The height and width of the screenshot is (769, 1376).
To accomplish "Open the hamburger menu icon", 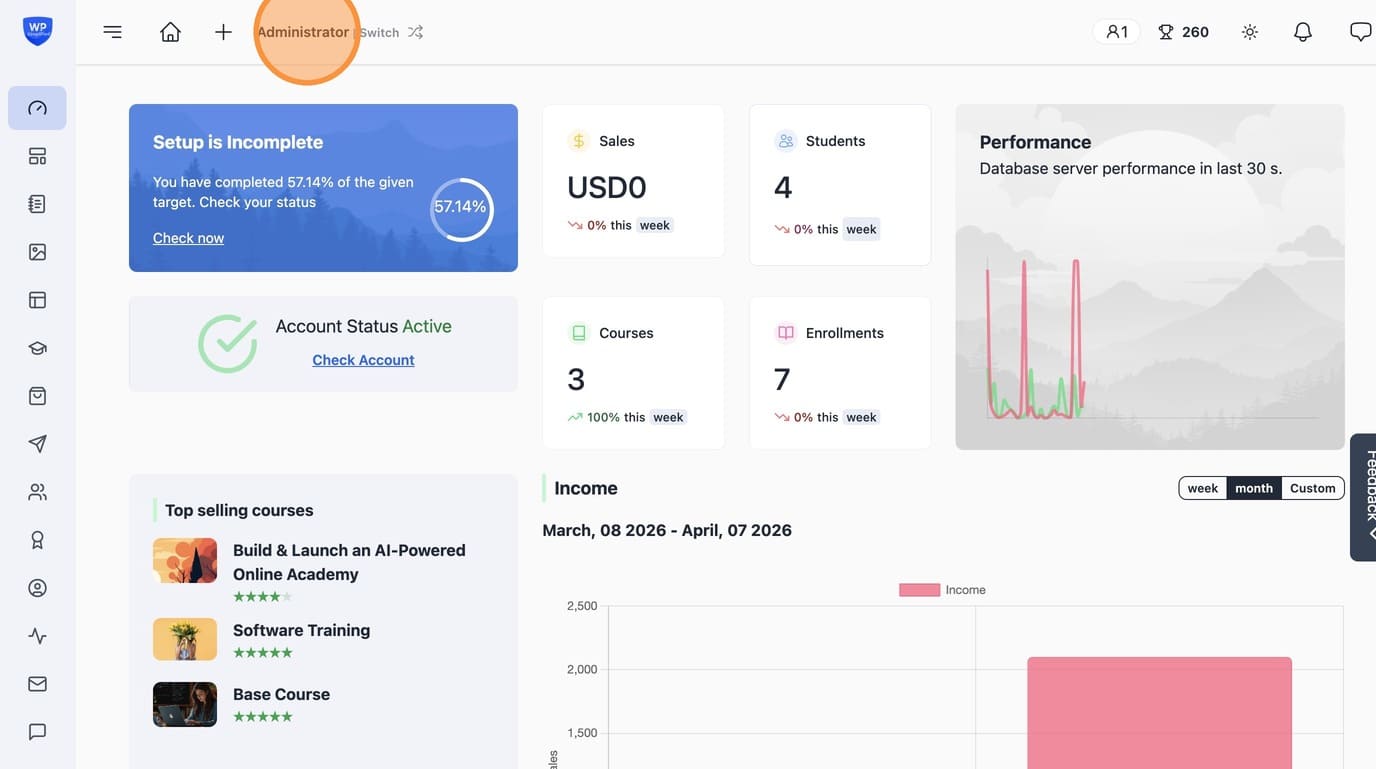I will pyautogui.click(x=113, y=32).
